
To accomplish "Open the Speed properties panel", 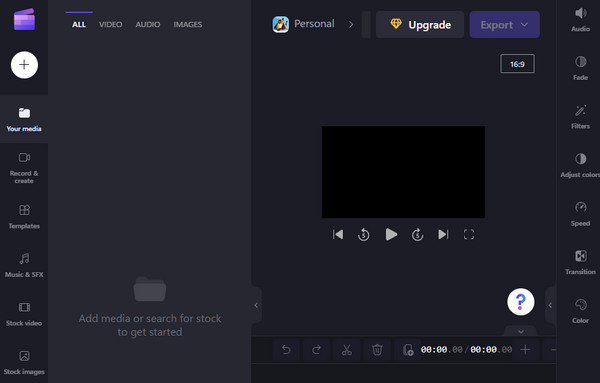I will pos(580,214).
